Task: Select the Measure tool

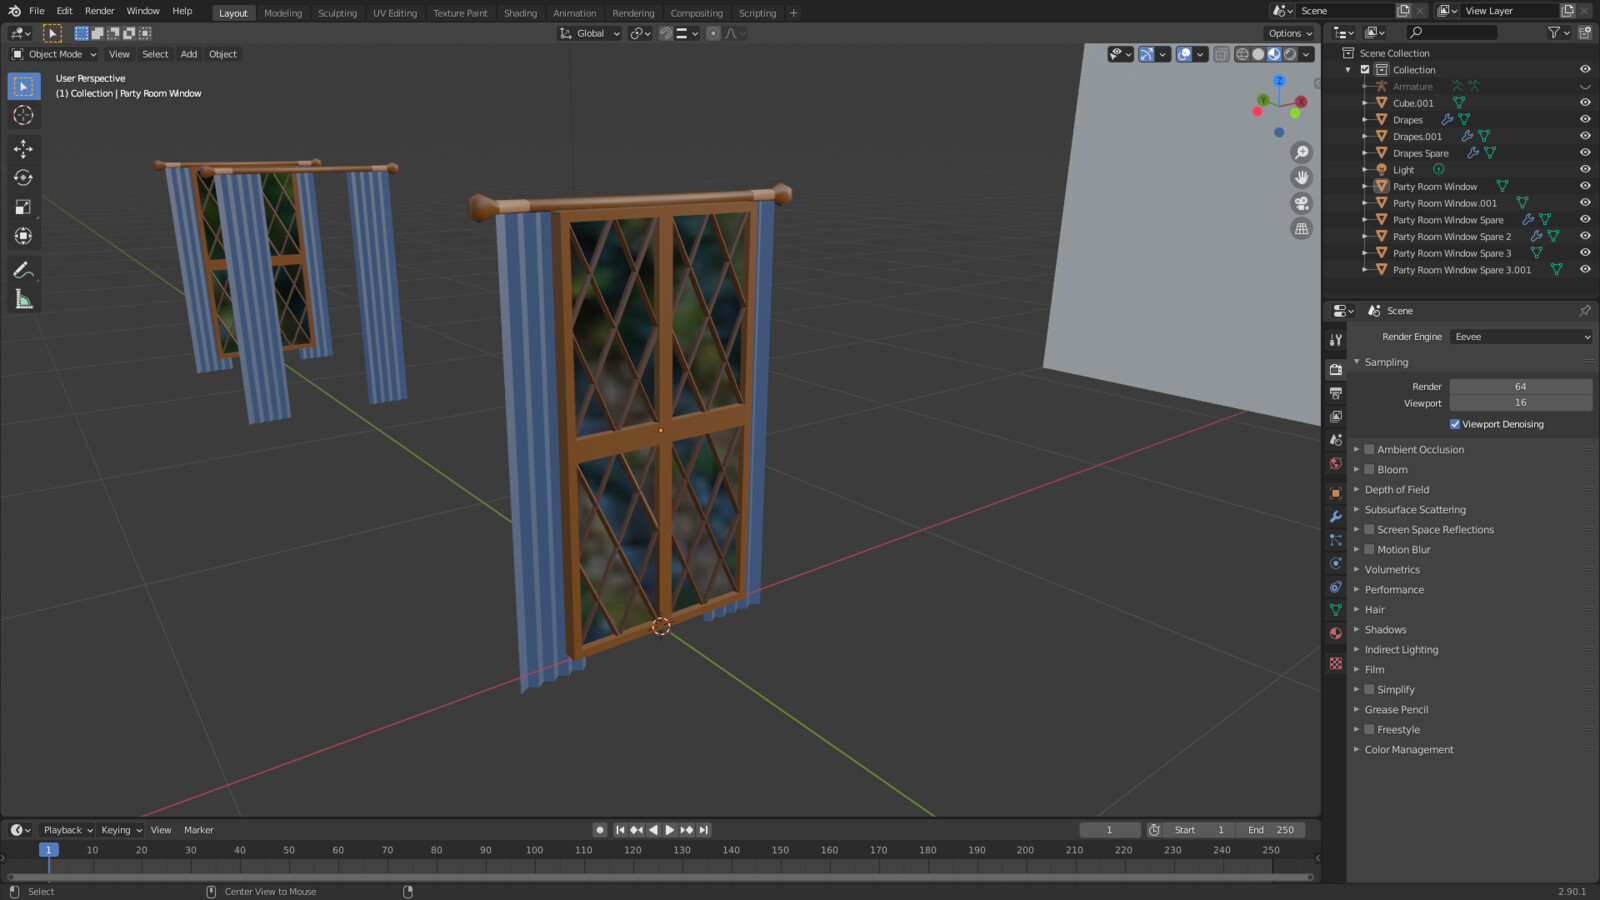Action: point(23,299)
